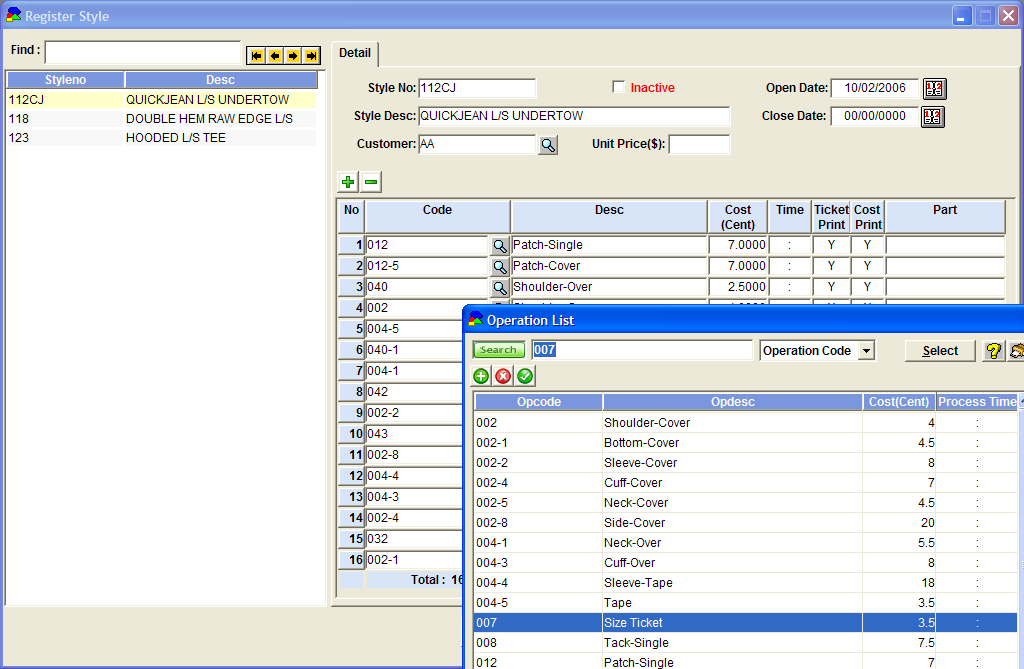The image size is (1024, 669).
Task: Click row number 10 header
Action: click(351, 434)
